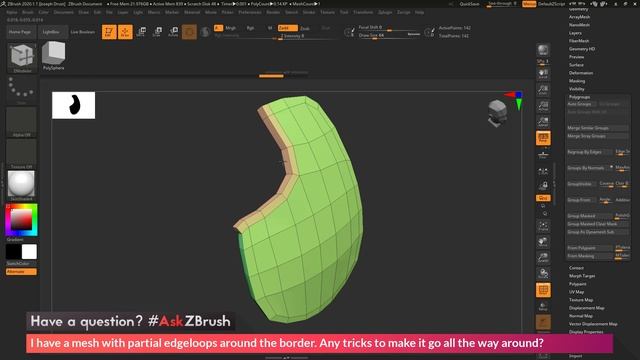Click the AAHalf icon
The width and height of the screenshot is (640, 360).
click(x=543, y=122)
